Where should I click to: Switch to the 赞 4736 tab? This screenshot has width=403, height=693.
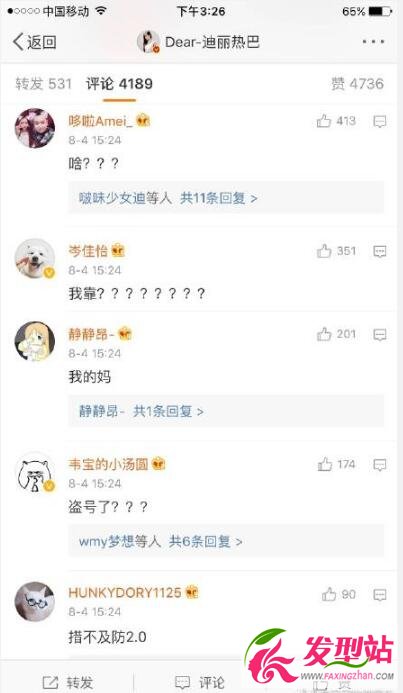357,84
